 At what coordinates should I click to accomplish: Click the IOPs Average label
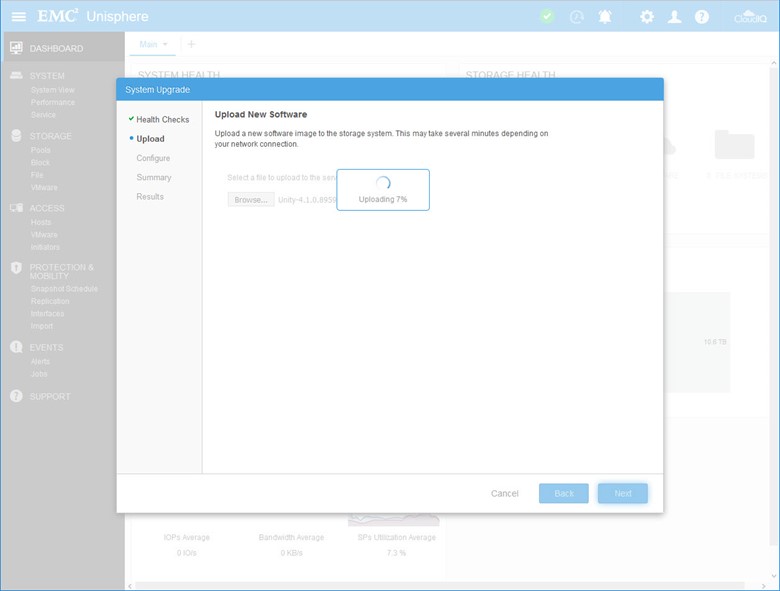(x=187, y=538)
